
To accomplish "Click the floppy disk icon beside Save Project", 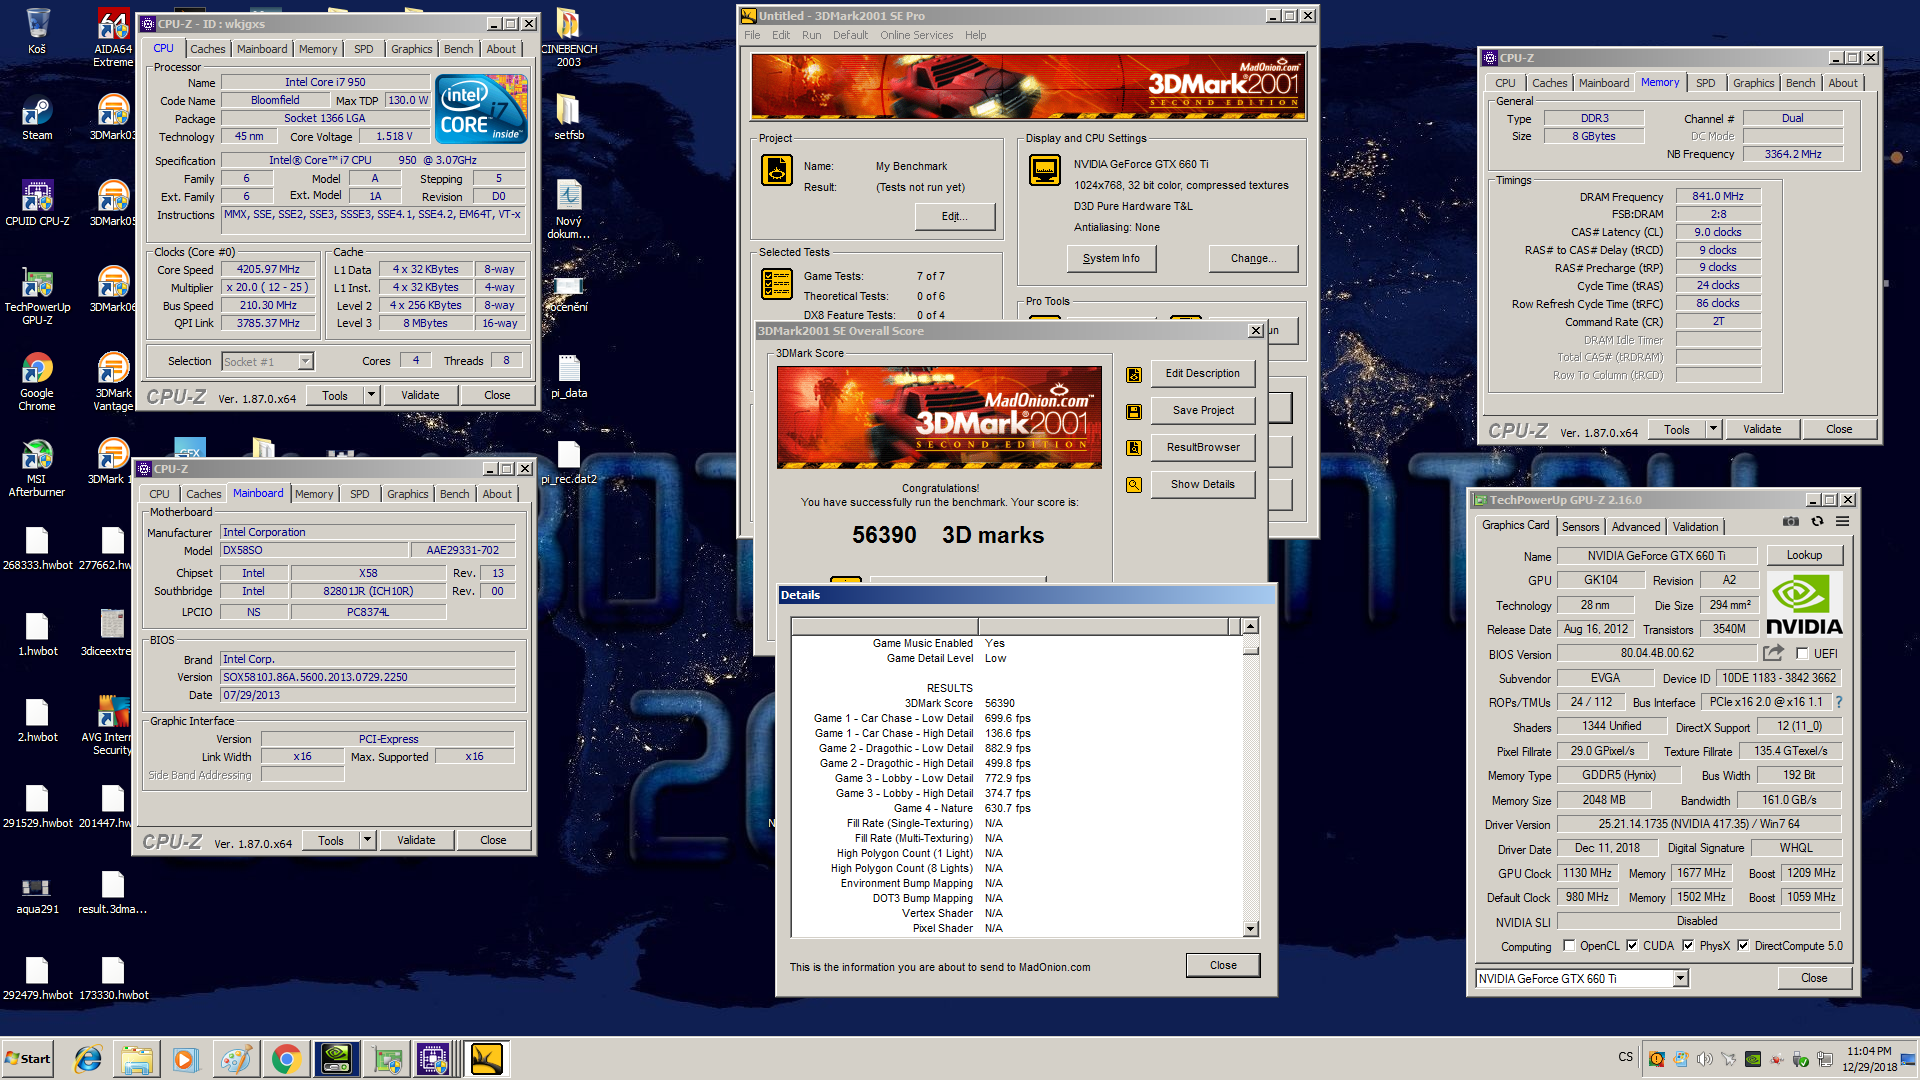I will click(1133, 411).
